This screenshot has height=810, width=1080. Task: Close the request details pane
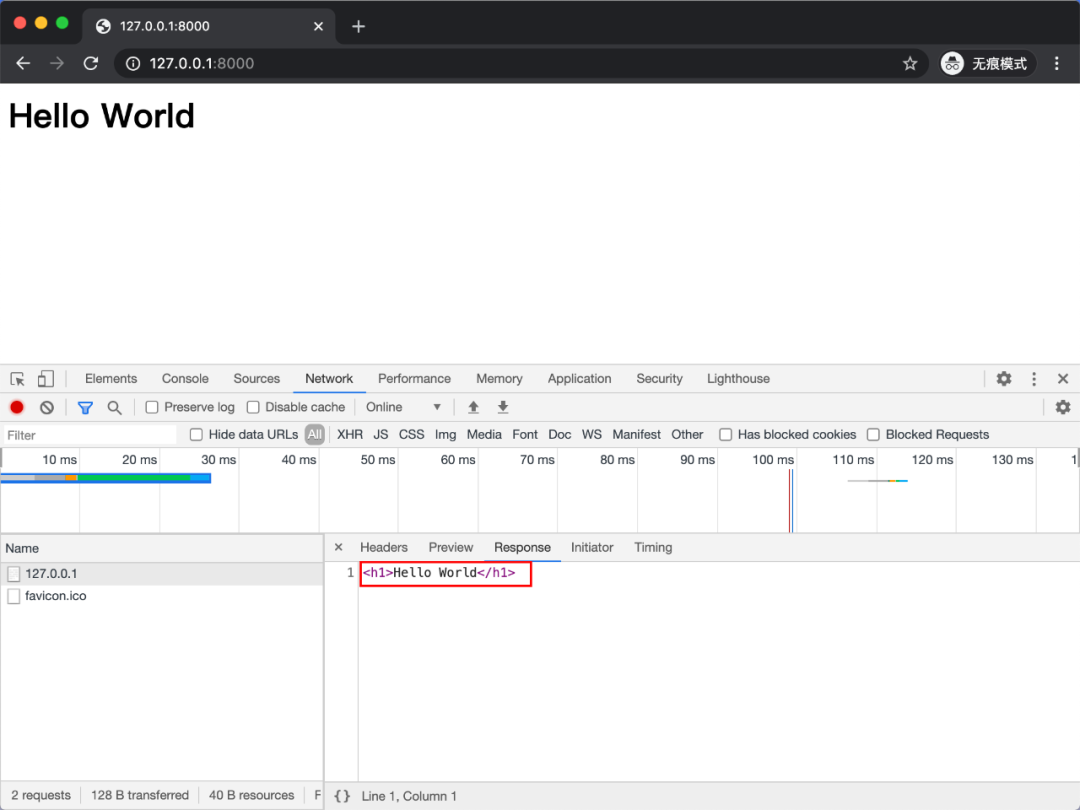pyautogui.click(x=338, y=547)
